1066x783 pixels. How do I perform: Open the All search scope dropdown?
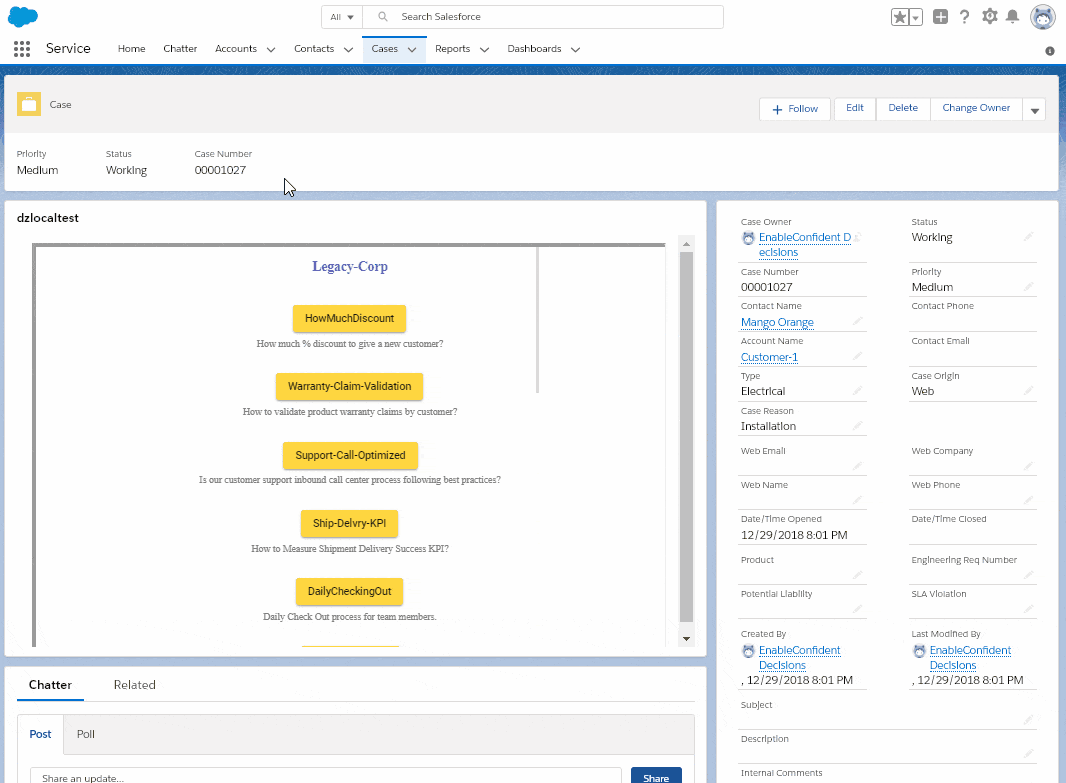pos(341,16)
